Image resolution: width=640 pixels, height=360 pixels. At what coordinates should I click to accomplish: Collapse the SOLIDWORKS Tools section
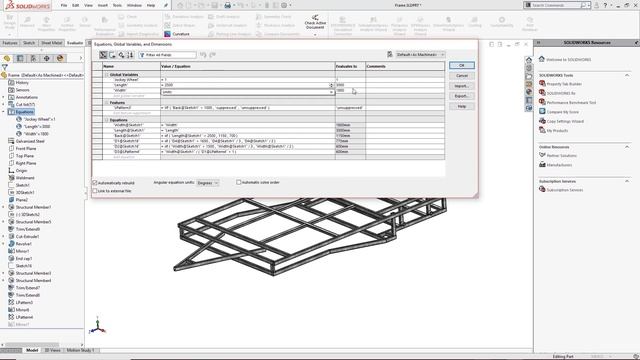click(x=627, y=75)
